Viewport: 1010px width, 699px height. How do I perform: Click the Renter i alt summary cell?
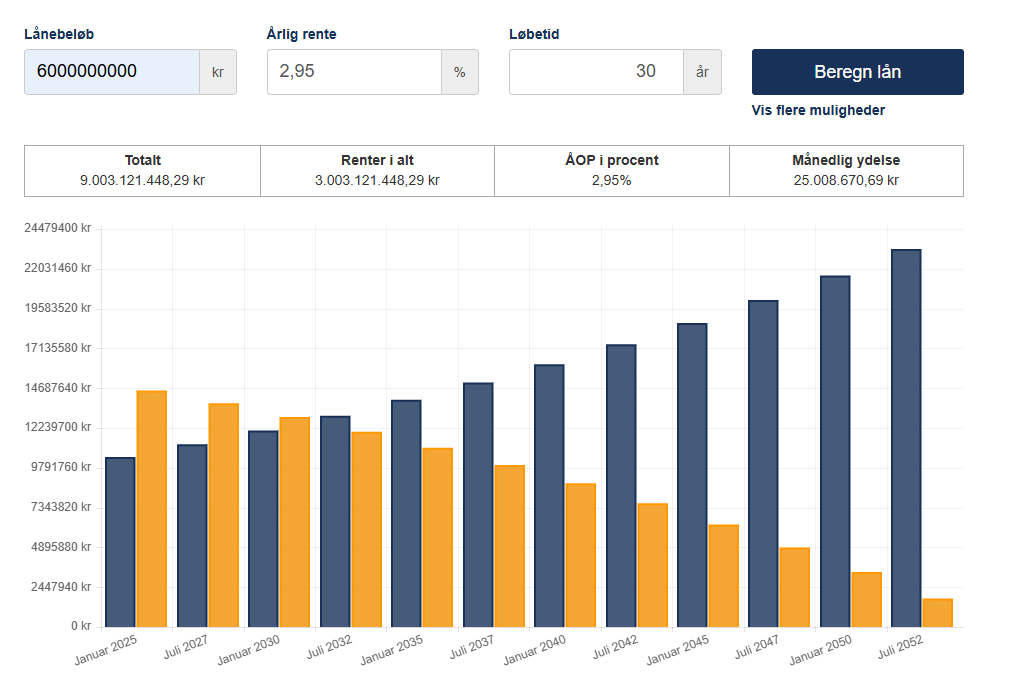(x=377, y=171)
